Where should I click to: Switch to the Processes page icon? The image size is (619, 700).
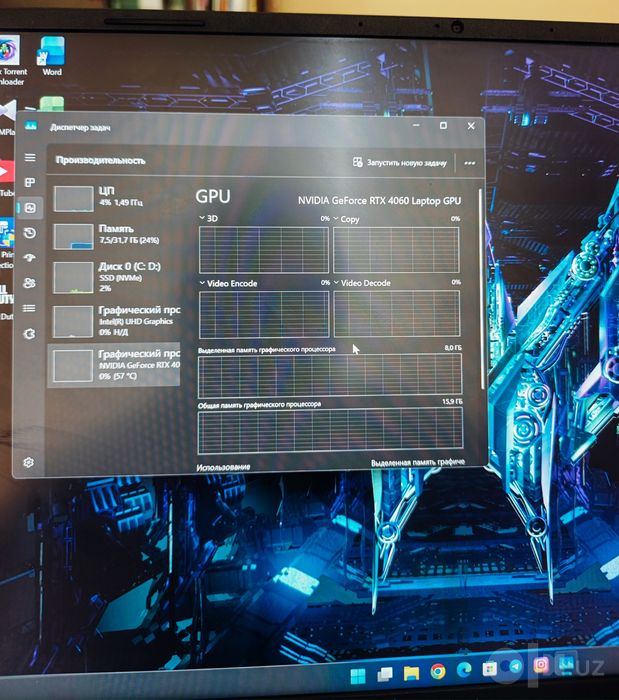pyautogui.click(x=30, y=182)
